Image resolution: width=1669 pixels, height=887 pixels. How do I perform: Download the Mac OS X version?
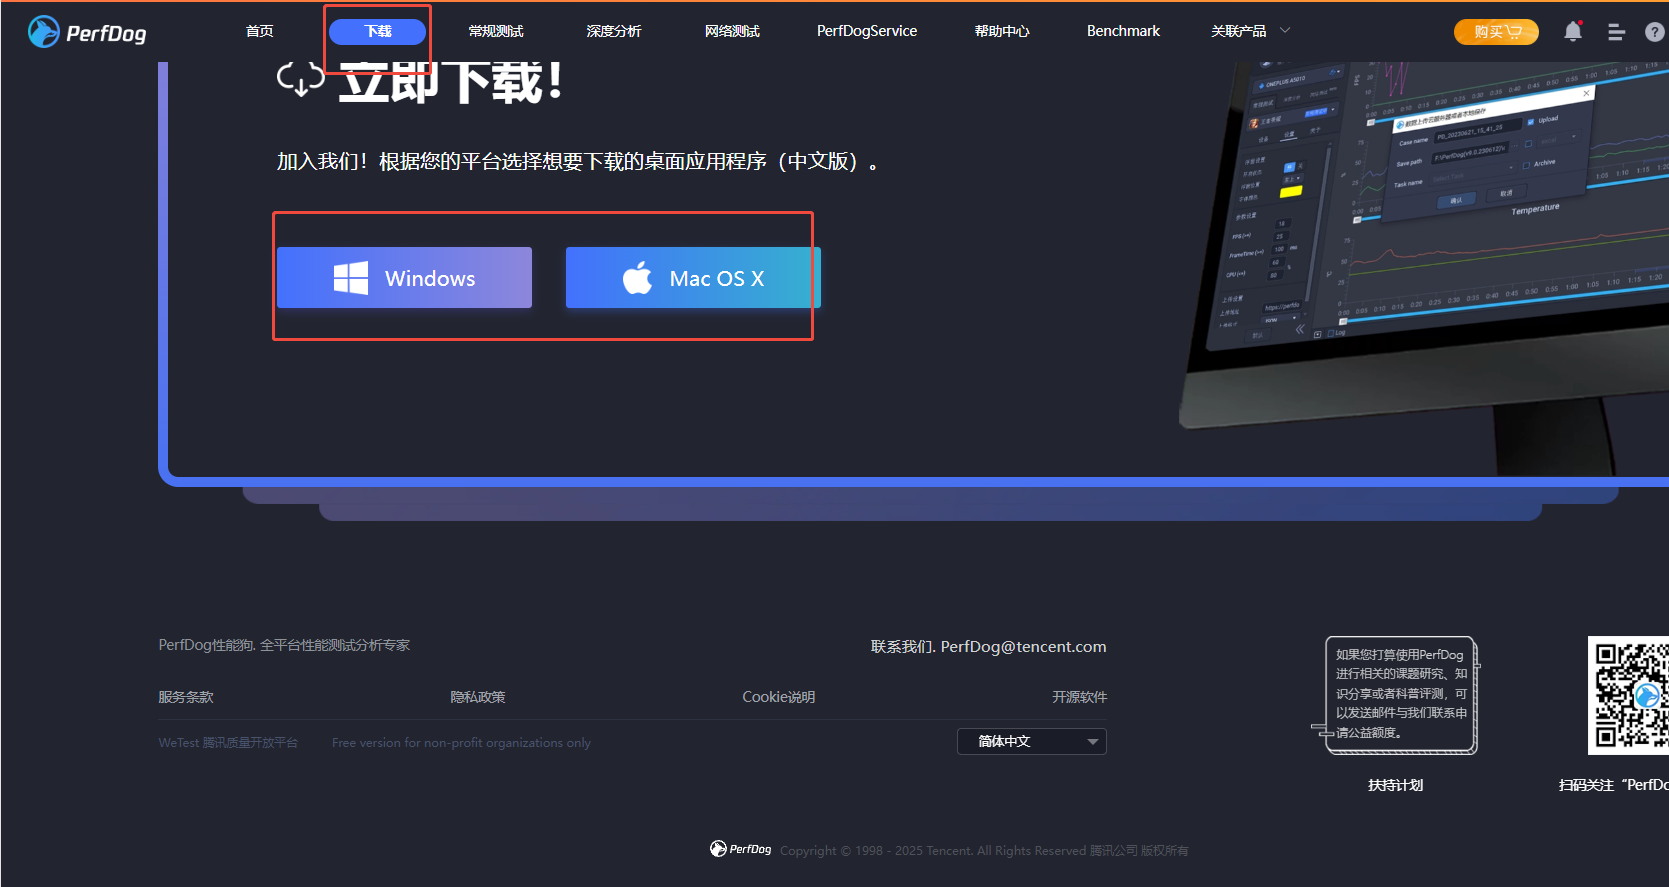click(x=693, y=278)
